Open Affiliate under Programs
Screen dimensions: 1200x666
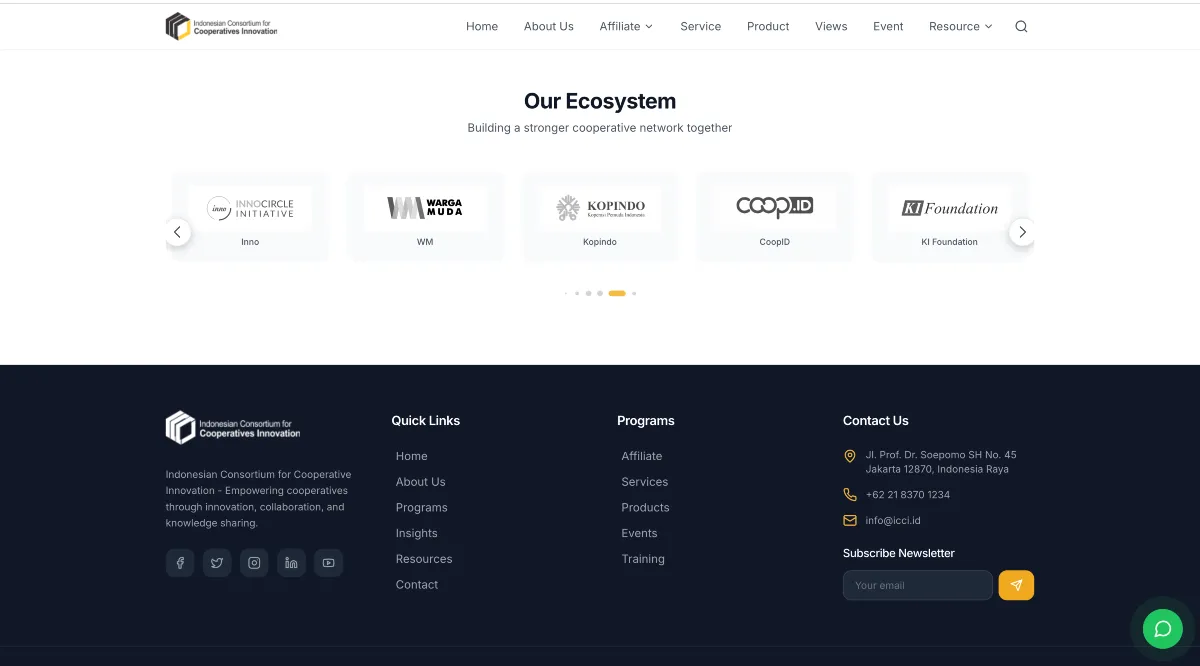coord(642,456)
